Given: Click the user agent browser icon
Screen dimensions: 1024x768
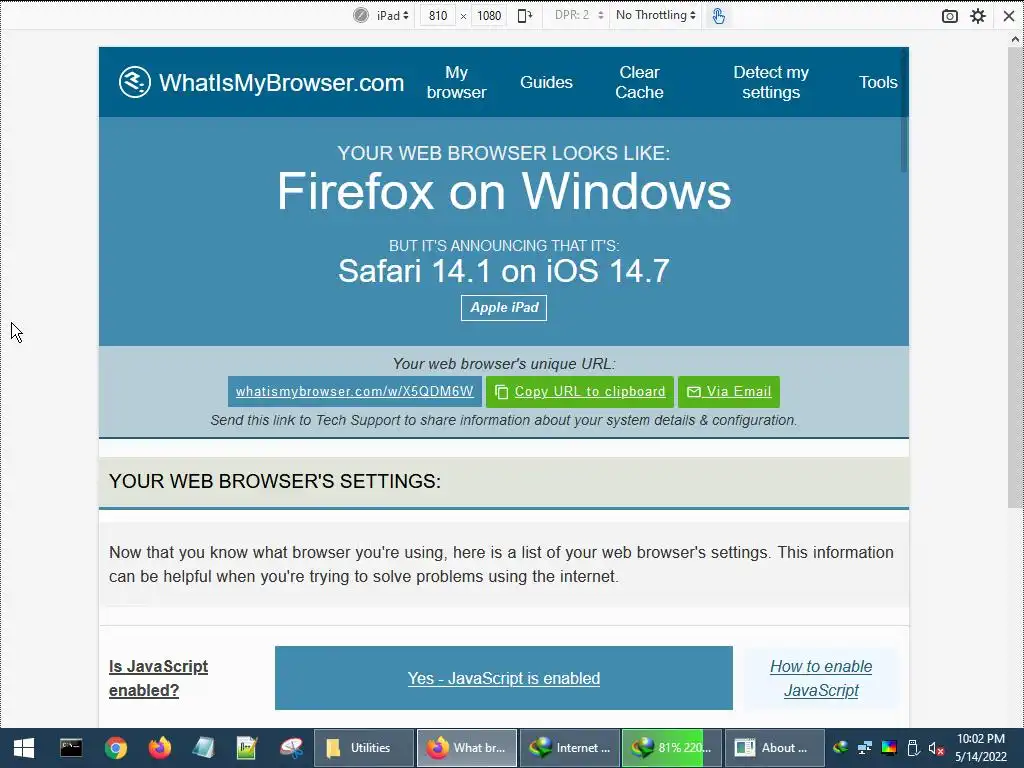Looking at the screenshot, I should [360, 16].
